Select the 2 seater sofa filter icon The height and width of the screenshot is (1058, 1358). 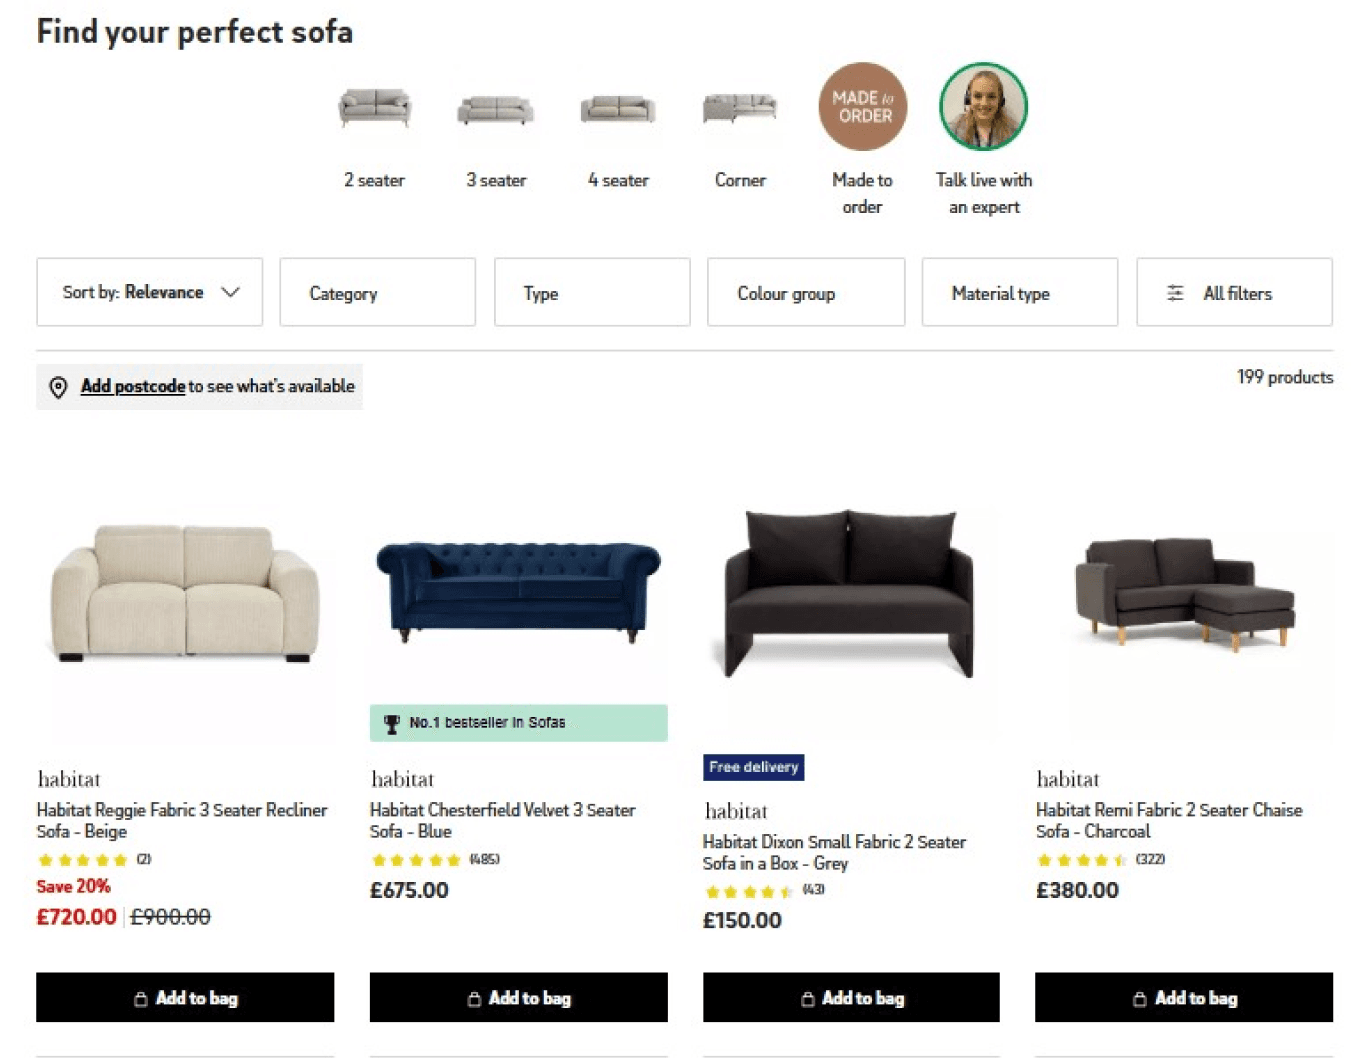tap(374, 110)
